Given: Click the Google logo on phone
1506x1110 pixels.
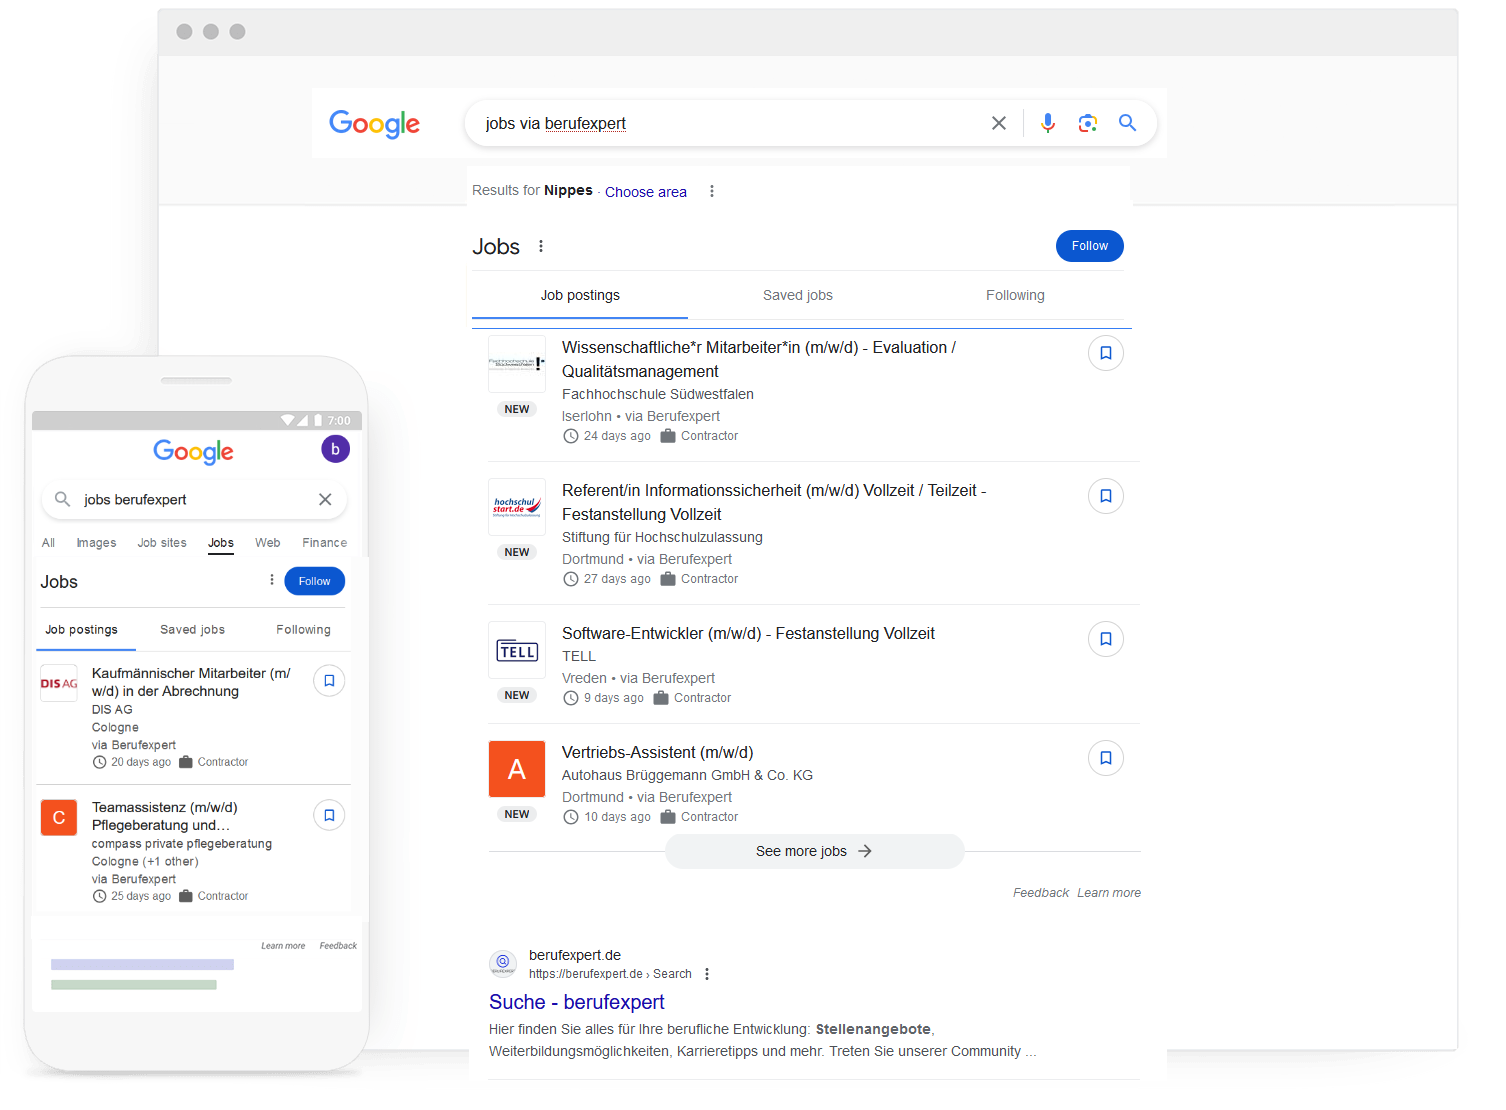Looking at the screenshot, I should 193,452.
